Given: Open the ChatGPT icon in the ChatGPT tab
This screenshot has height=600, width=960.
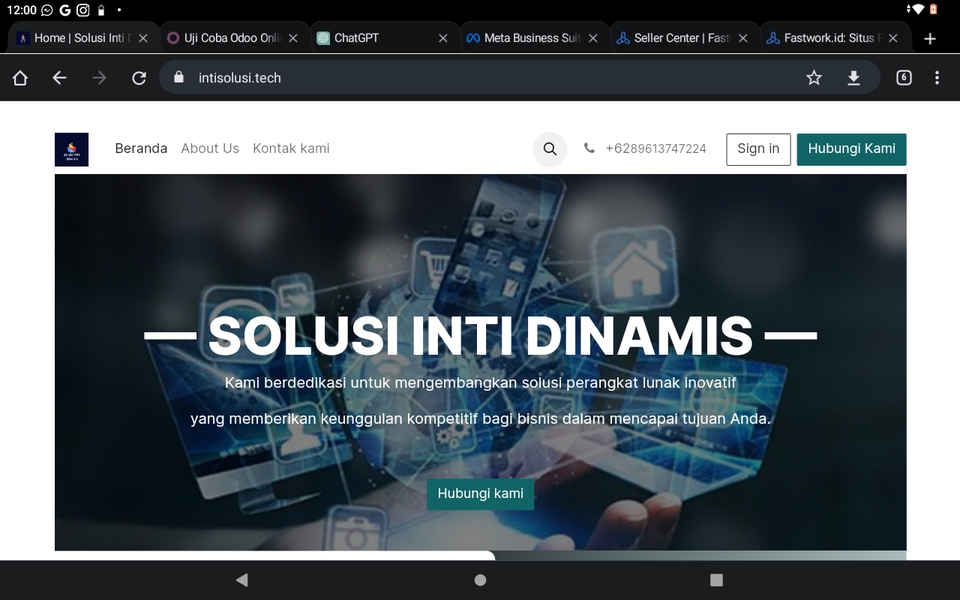Looking at the screenshot, I should pos(322,38).
